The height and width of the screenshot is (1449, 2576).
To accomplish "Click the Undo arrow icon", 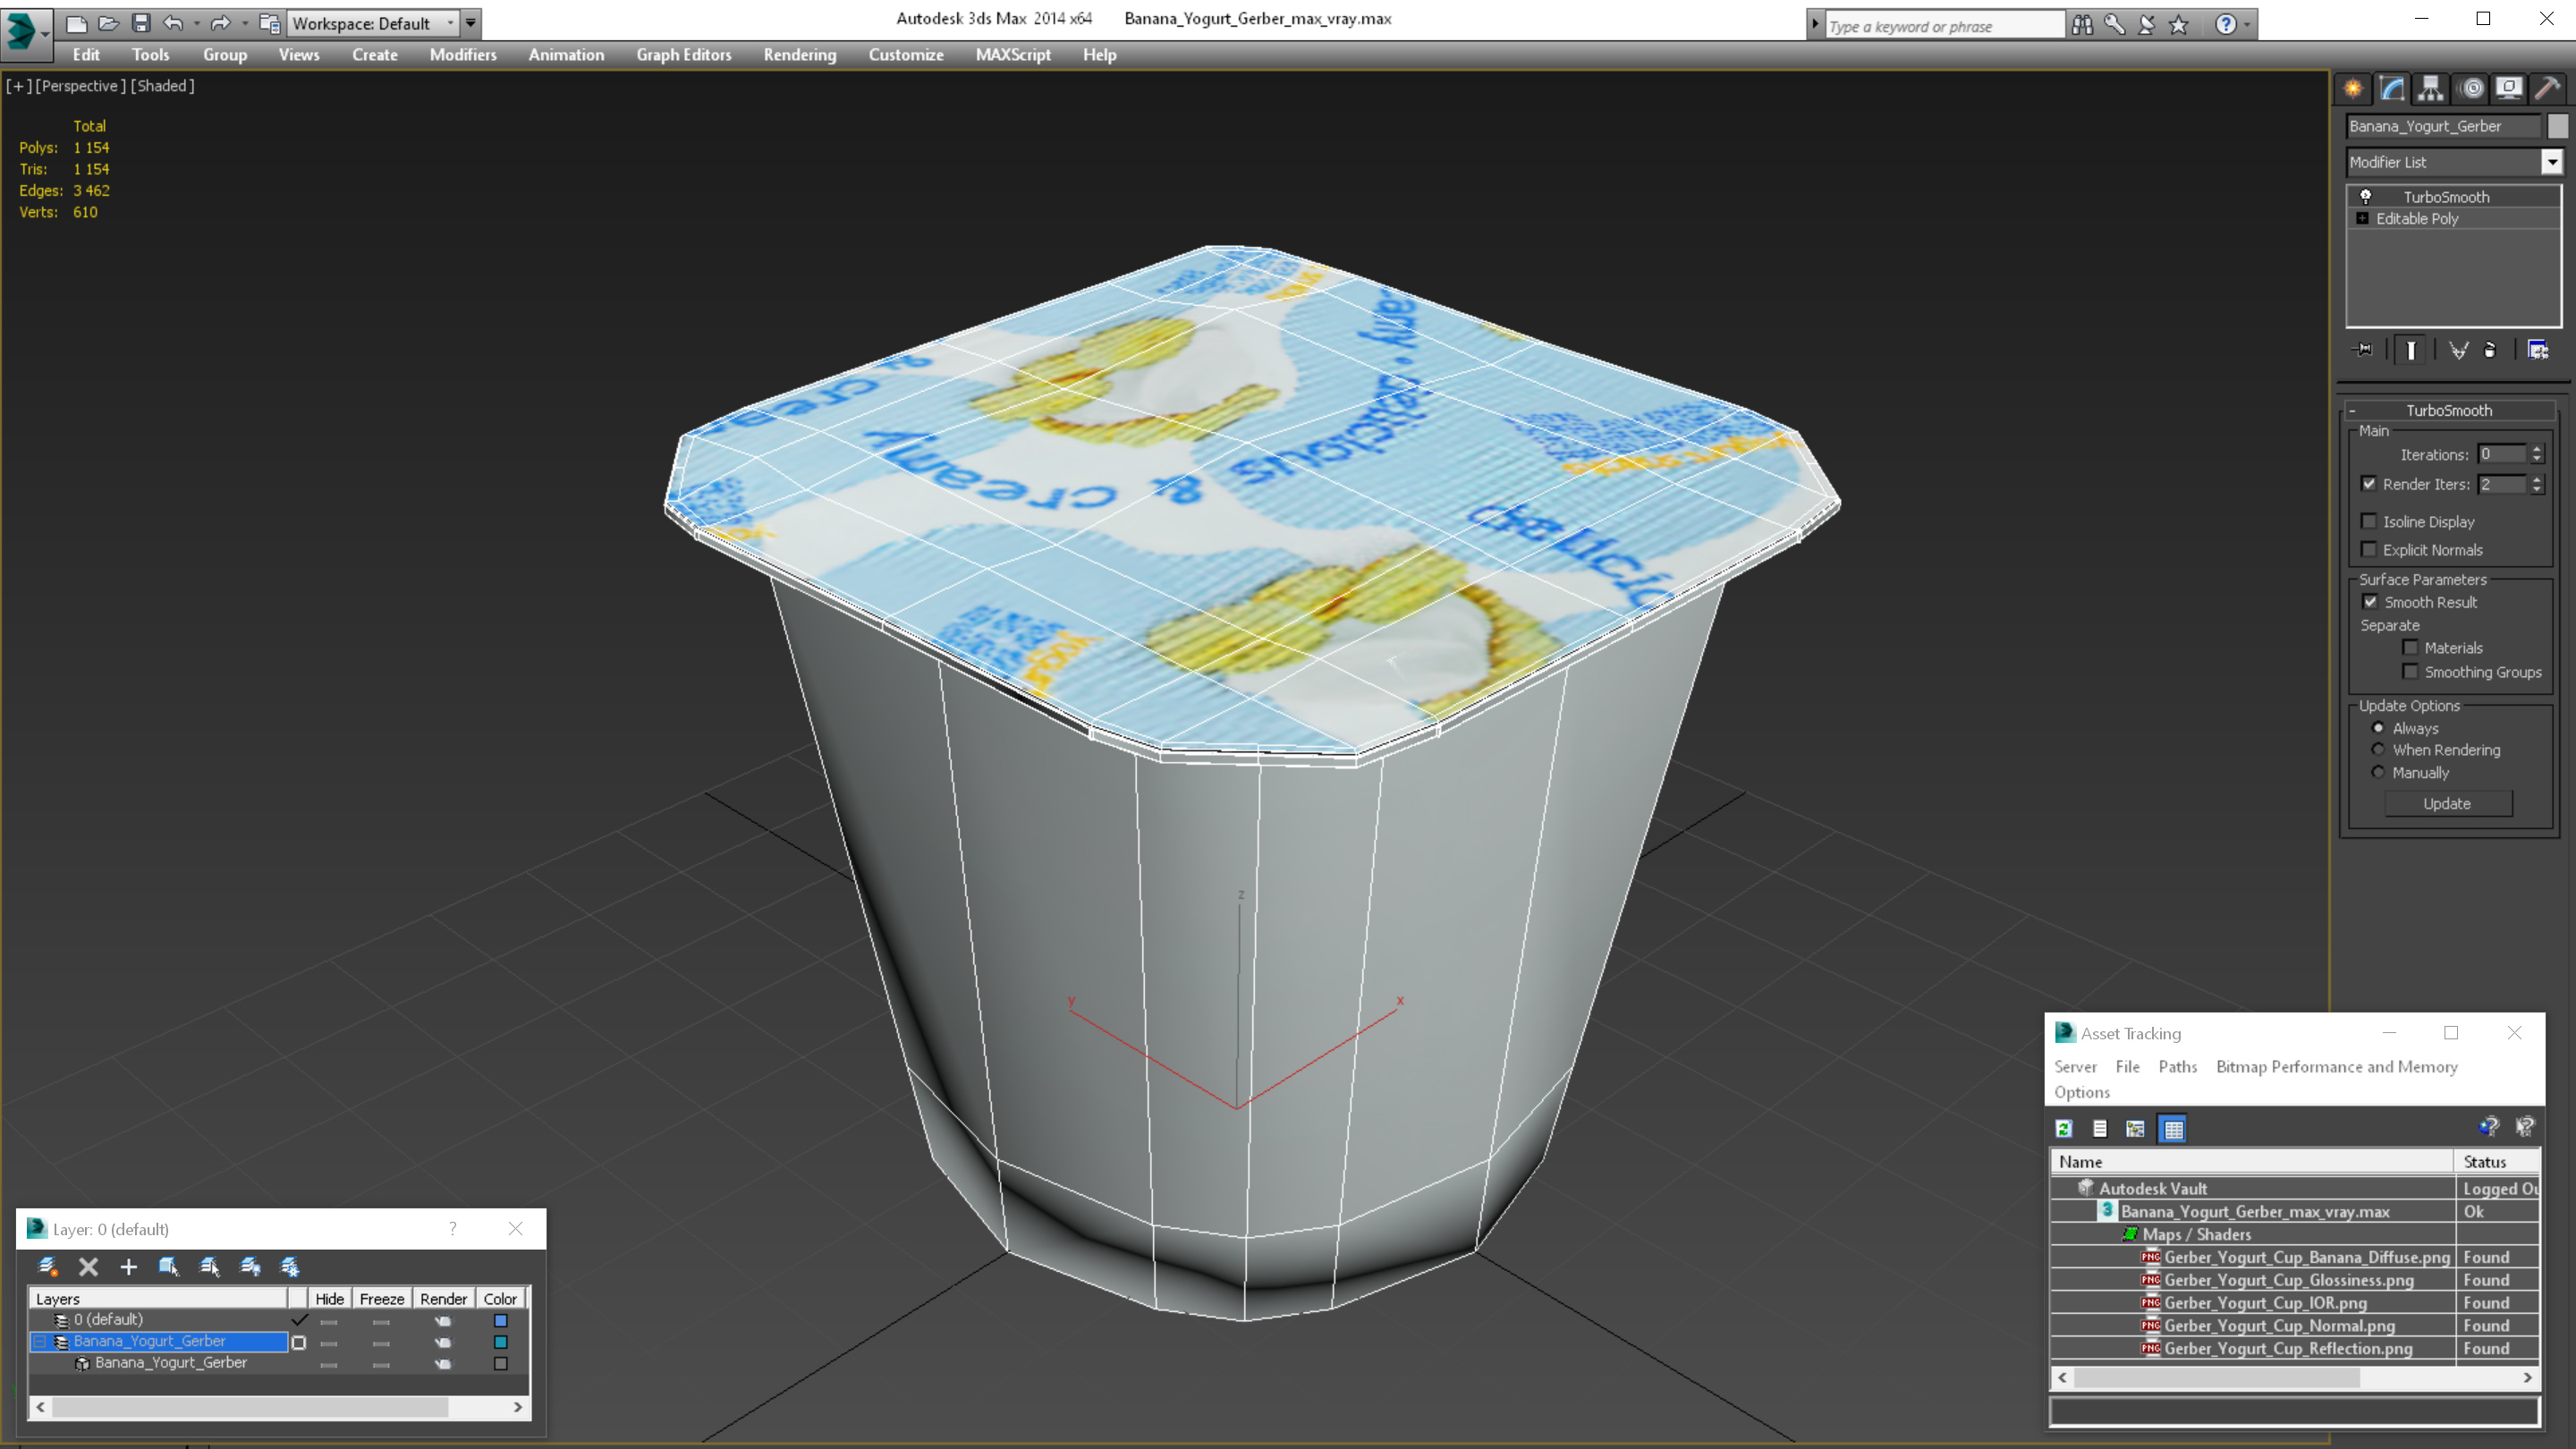I will coord(173,23).
